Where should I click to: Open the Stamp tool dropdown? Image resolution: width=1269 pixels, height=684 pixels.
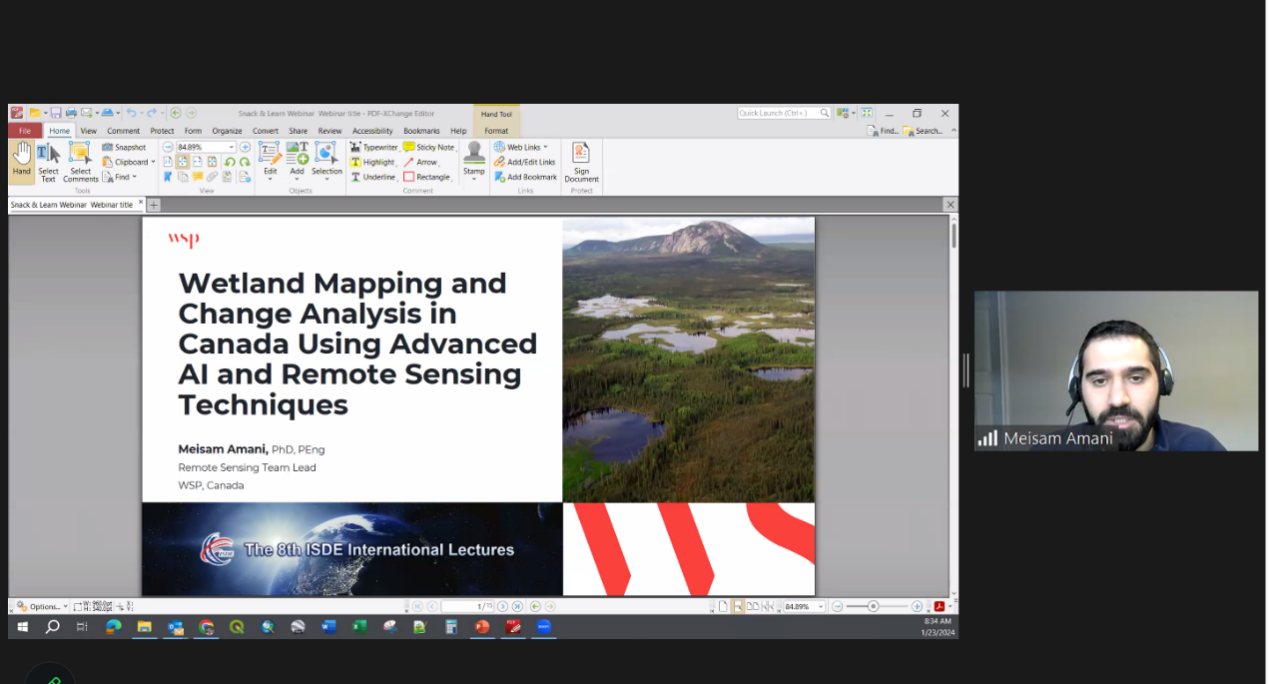[x=474, y=160]
